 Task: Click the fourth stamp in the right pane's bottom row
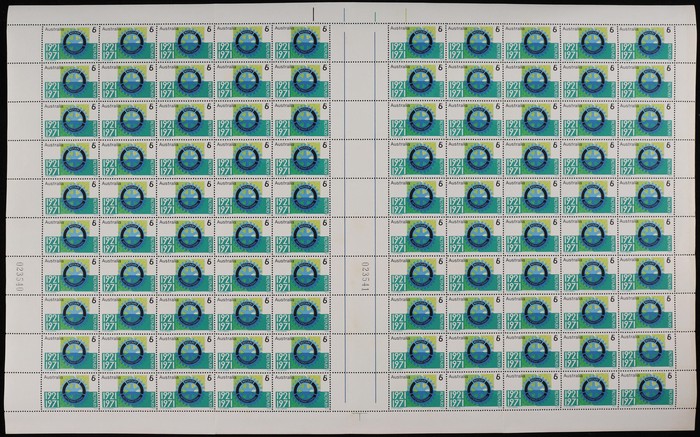click(587, 390)
